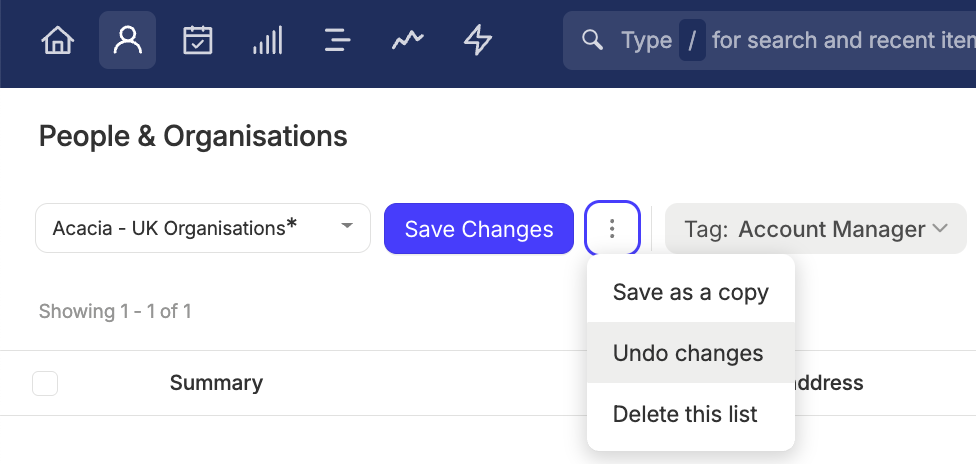Choose Delete this list
Screen dimensions: 976x464
click(x=691, y=414)
